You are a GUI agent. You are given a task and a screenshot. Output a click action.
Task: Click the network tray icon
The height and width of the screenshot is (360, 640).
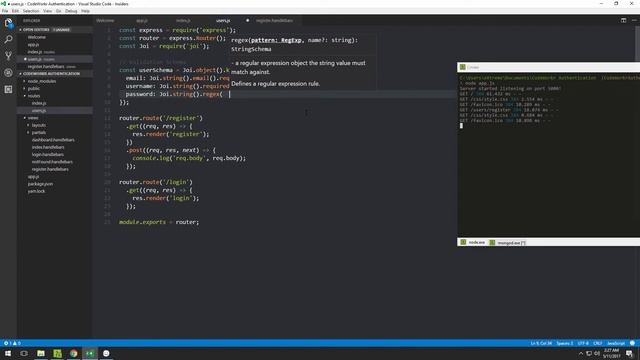click(x=589, y=353)
